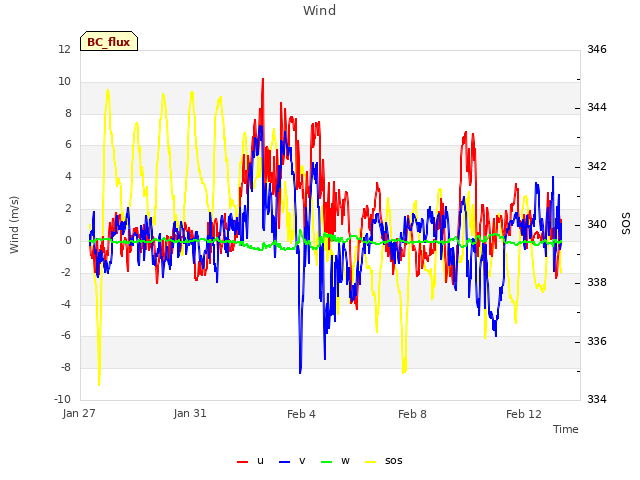Screen dimensions: 640x480
Task: Toggle the 'u' legend text
Action: [260, 461]
